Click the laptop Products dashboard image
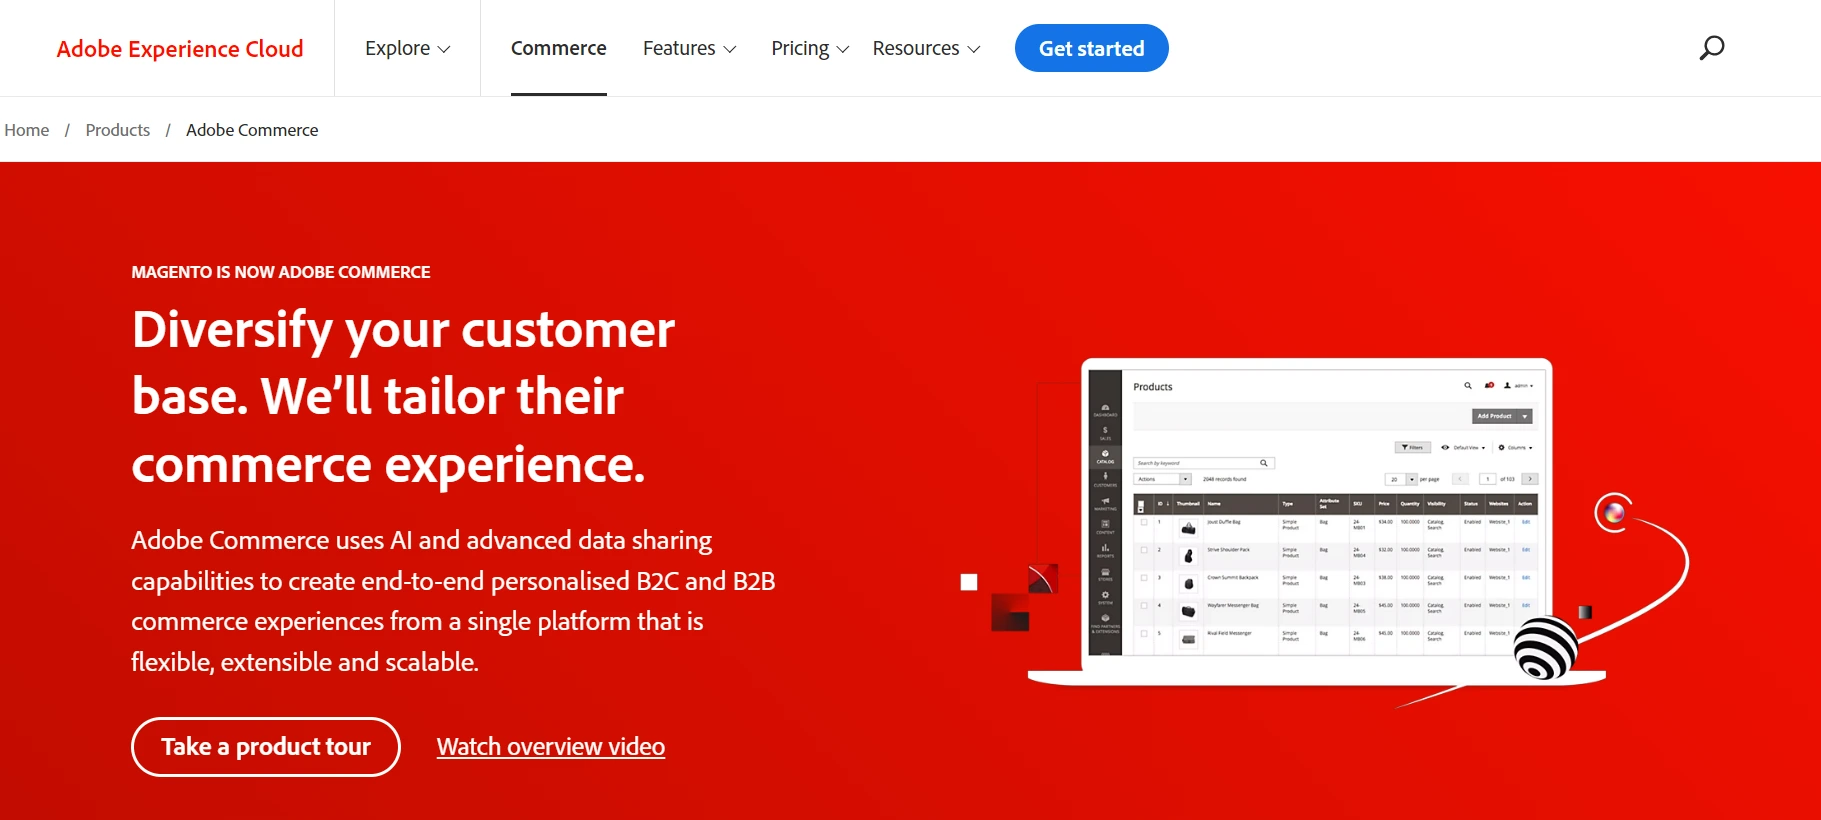Screen dimensions: 1821x820 coord(1317,520)
